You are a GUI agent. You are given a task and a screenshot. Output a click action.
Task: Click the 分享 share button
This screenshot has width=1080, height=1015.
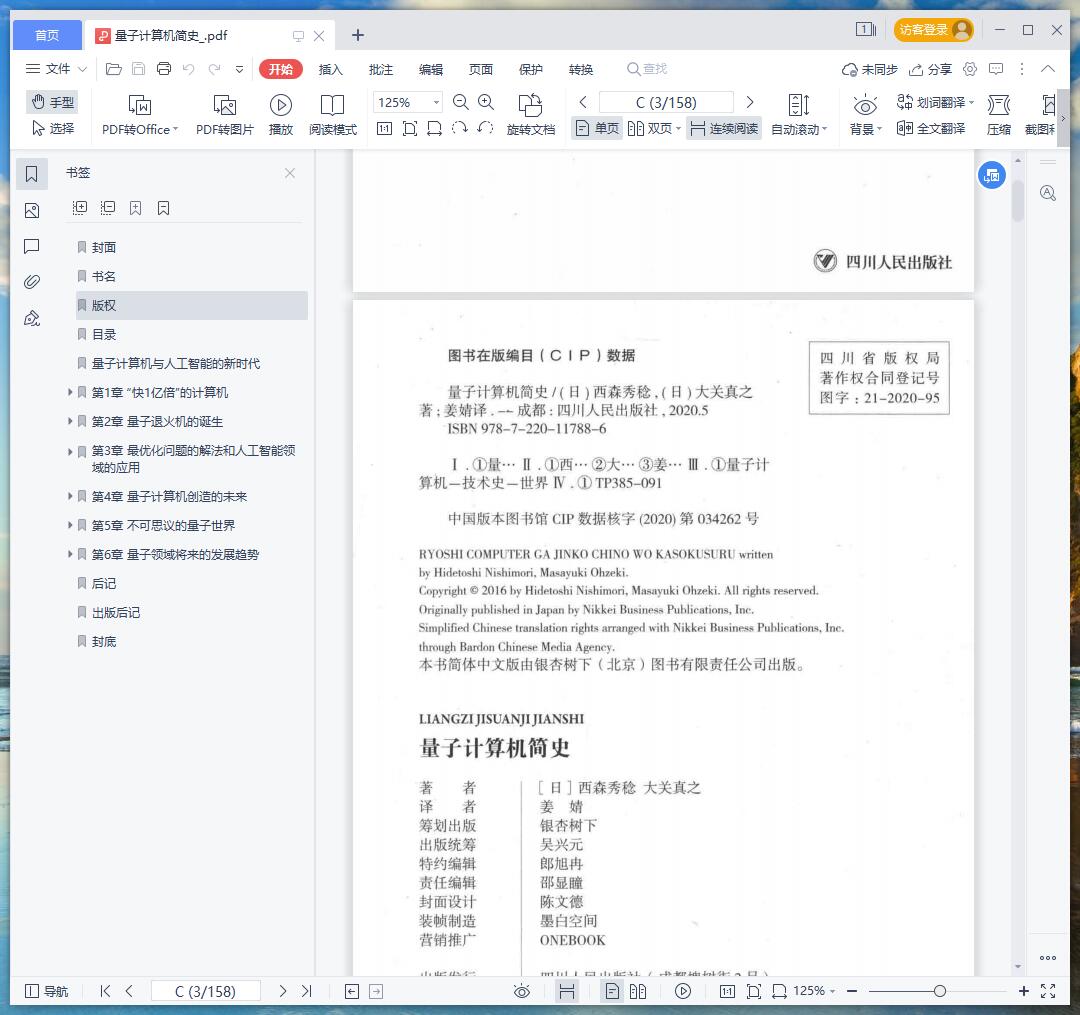(x=931, y=69)
